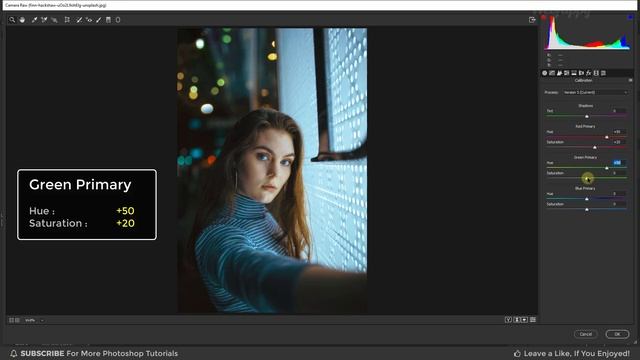Viewport: 640px width, 360px height.
Task: Open the Detail panel tab
Action: (x=559, y=73)
